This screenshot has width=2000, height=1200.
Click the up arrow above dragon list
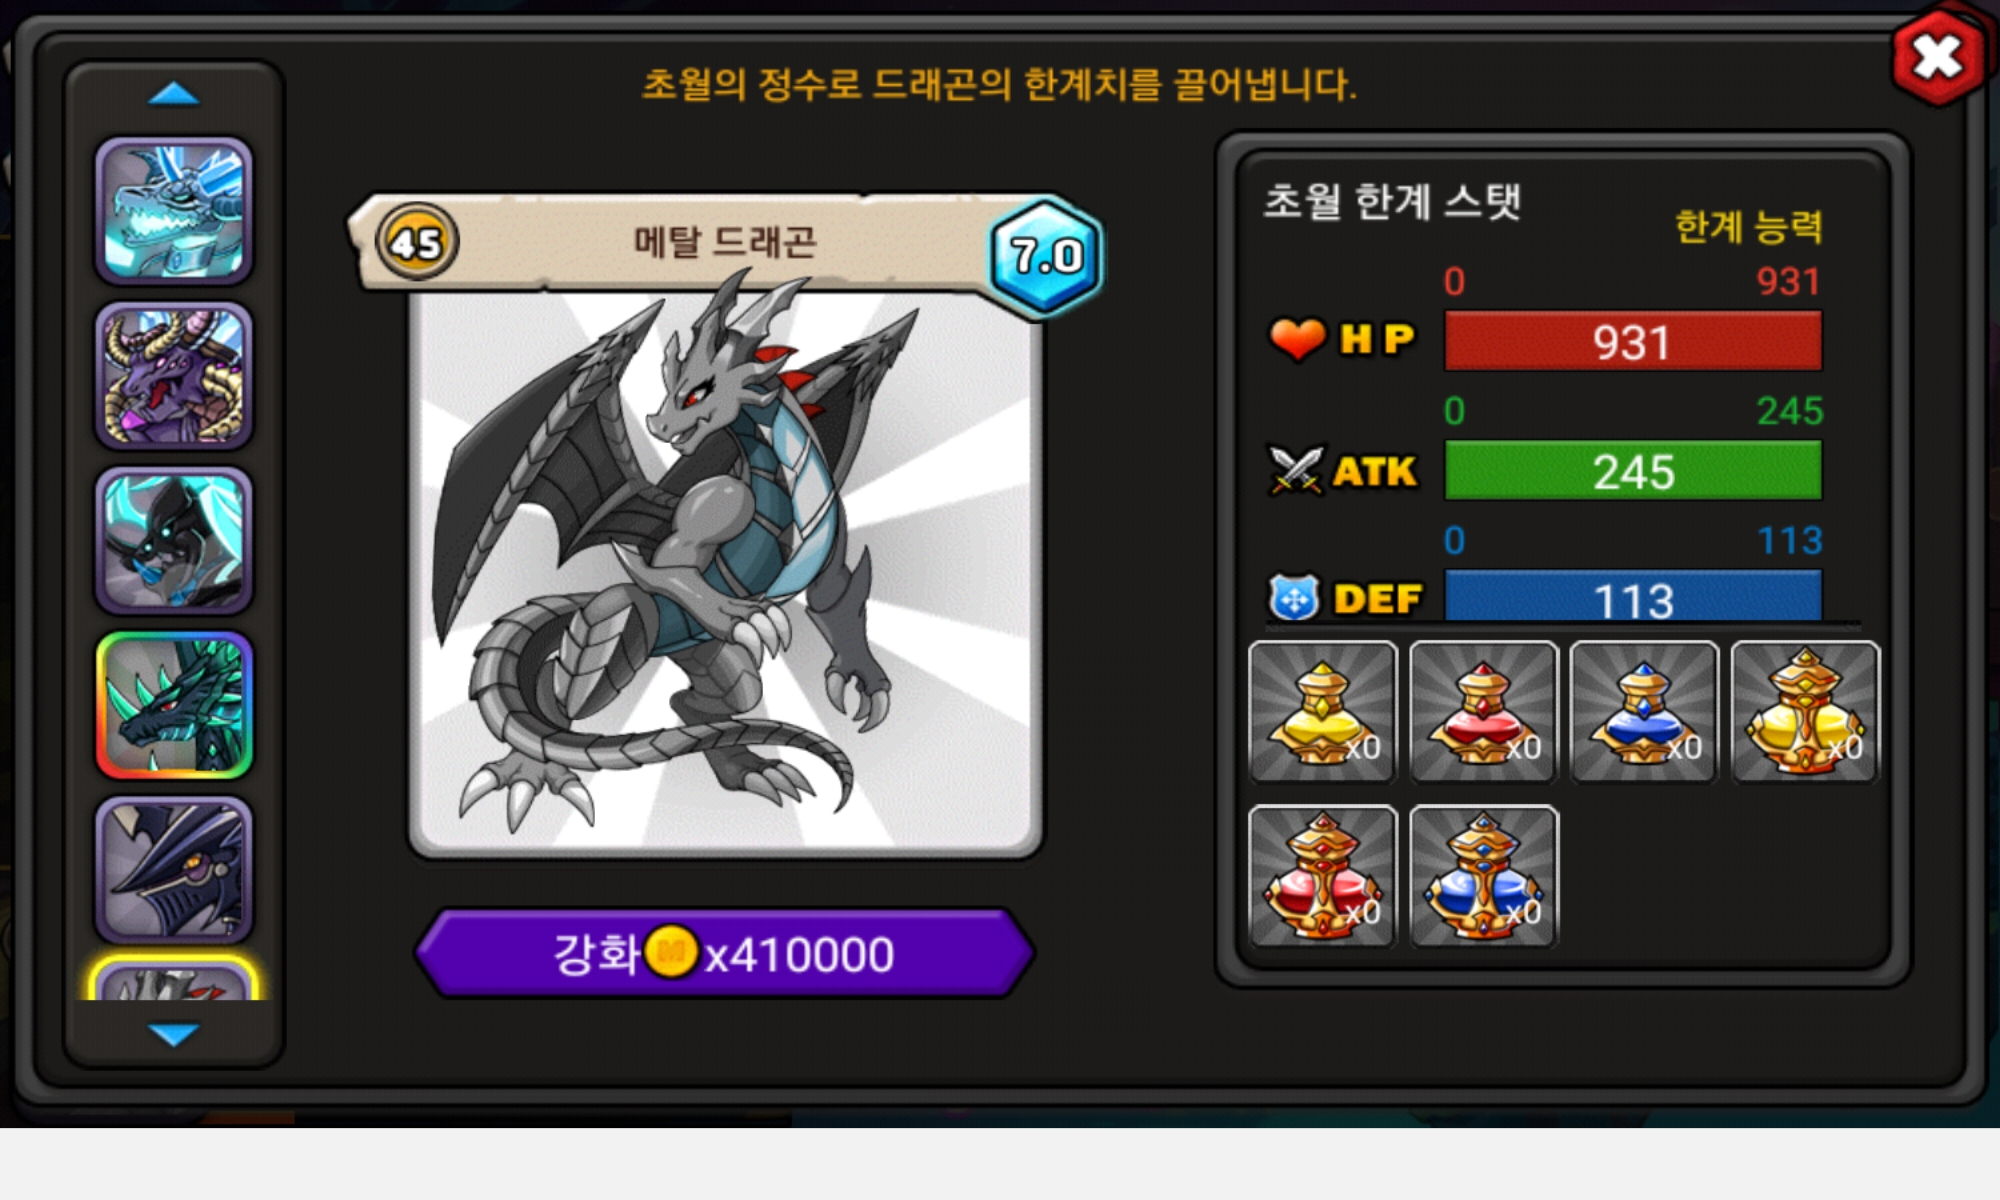point(174,94)
